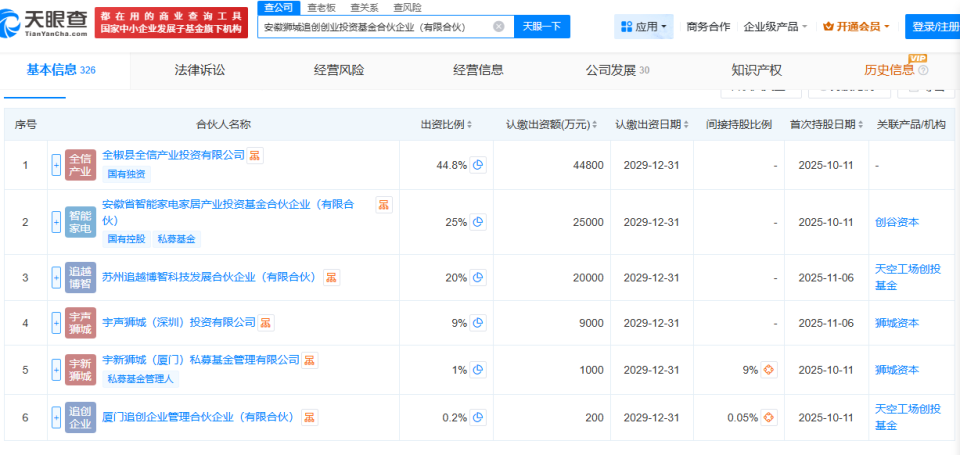Click pie icon next to 1%
Image resolution: width=960 pixels, height=455 pixels.
click(478, 370)
